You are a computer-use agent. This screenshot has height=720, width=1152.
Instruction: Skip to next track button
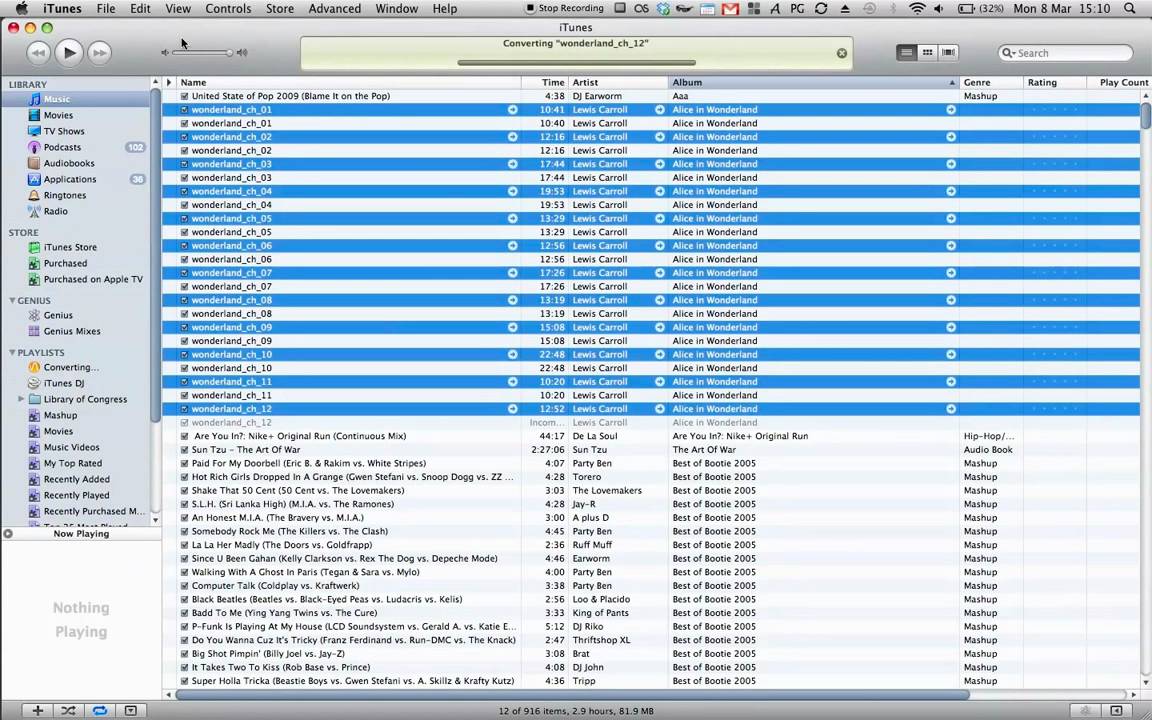(99, 53)
